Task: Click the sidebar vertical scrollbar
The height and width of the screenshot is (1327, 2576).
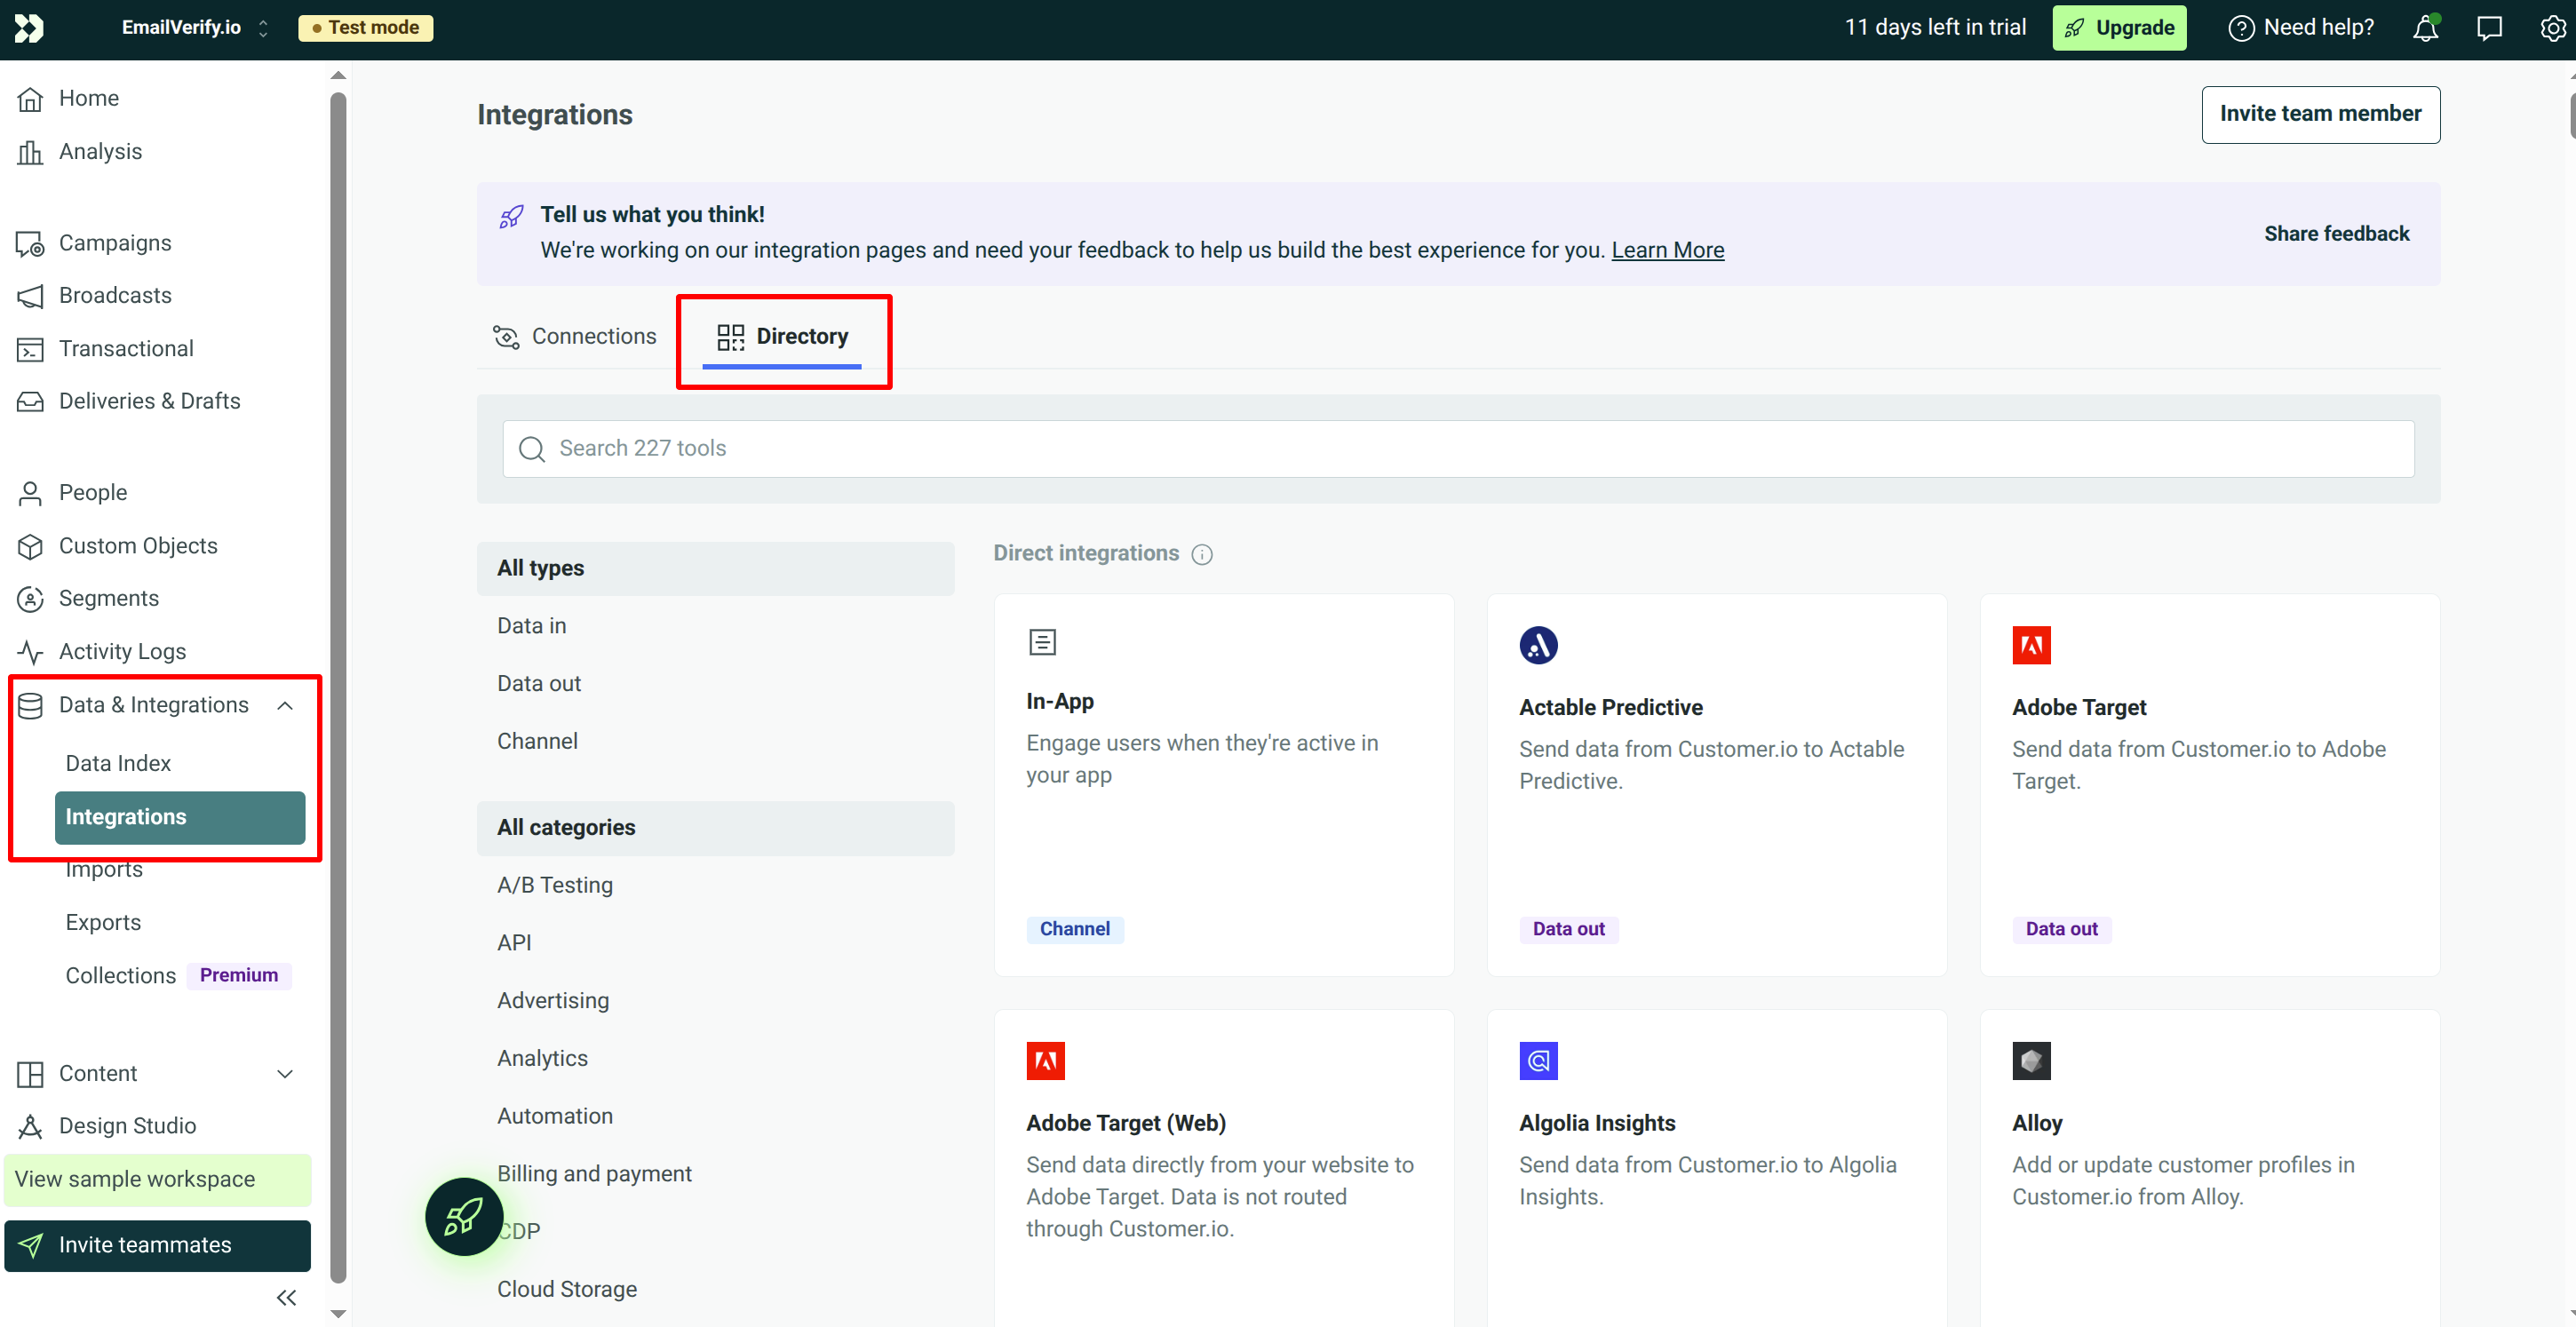Action: (338, 688)
